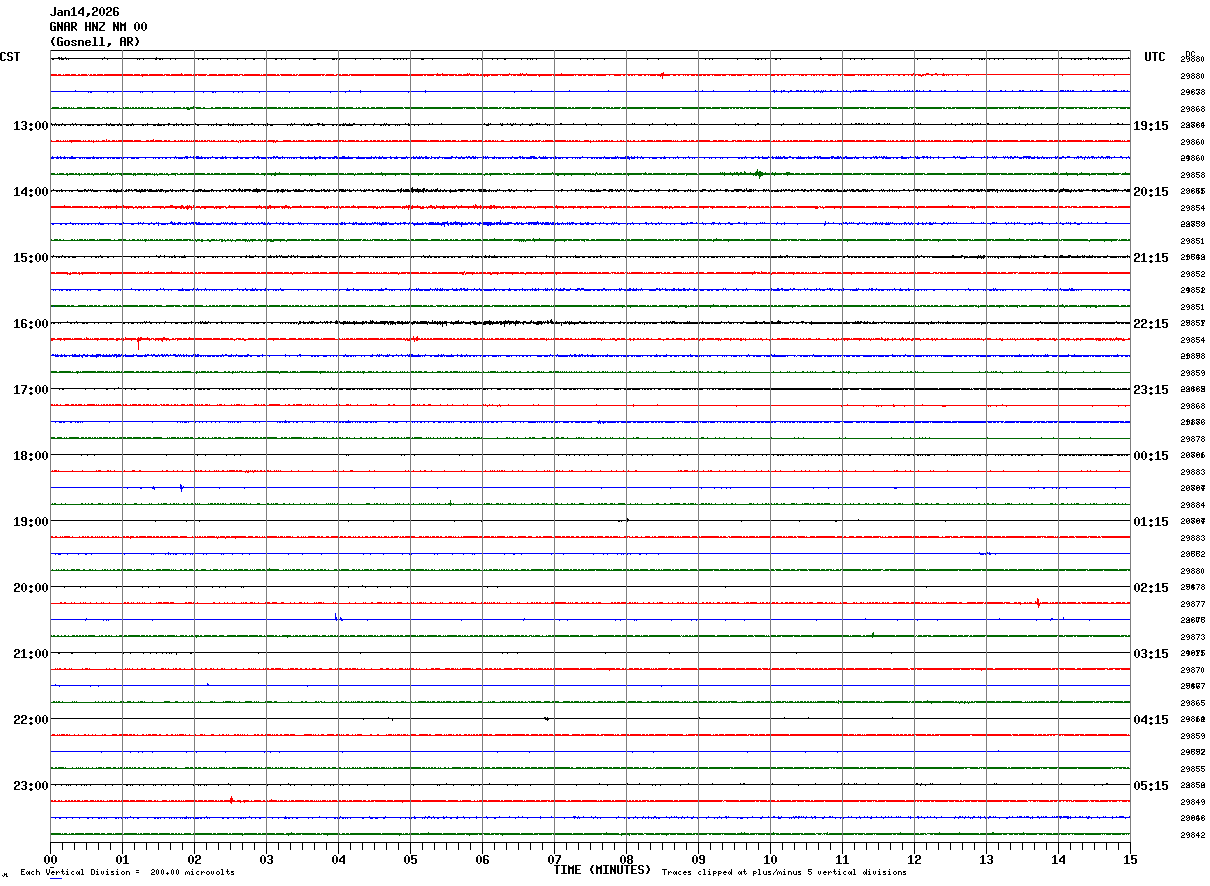Click the red spike below the 23:00 trace
1210x886 pixels.
[x=231, y=800]
